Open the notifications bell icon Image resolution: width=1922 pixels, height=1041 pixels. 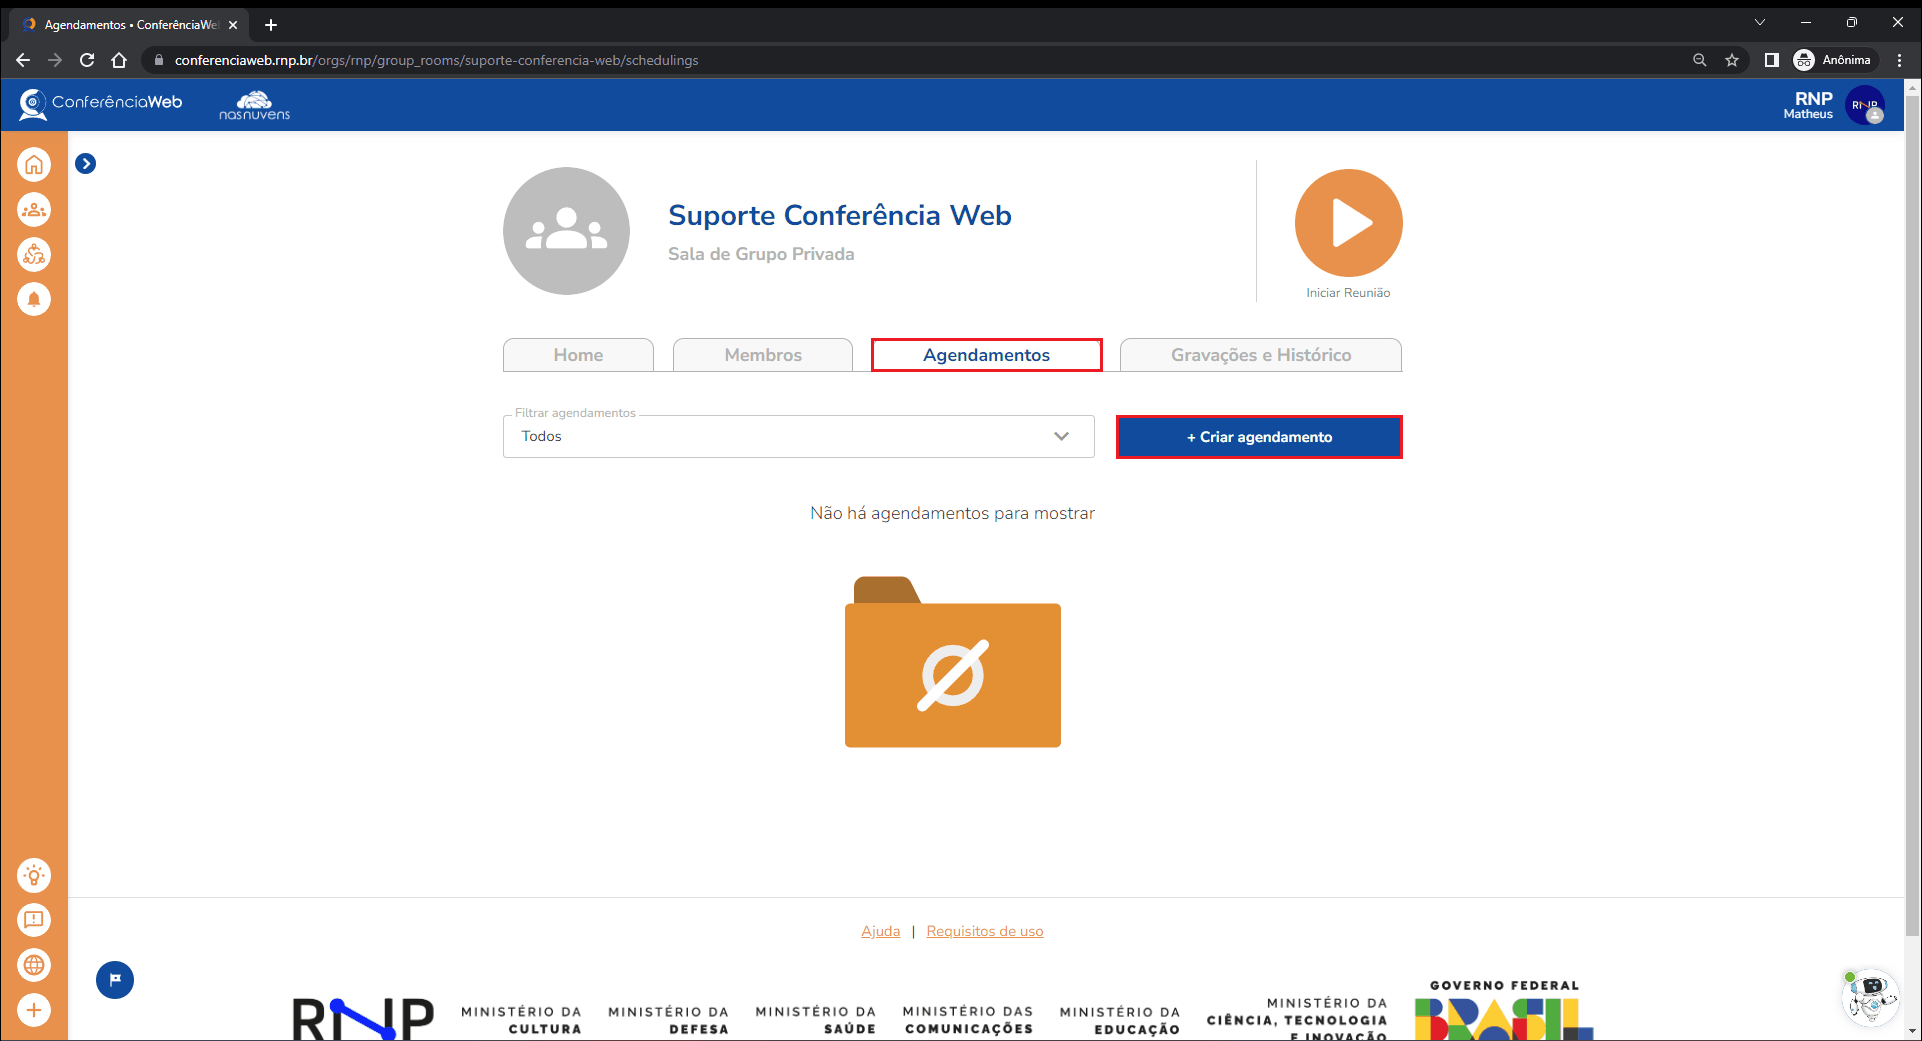34,299
